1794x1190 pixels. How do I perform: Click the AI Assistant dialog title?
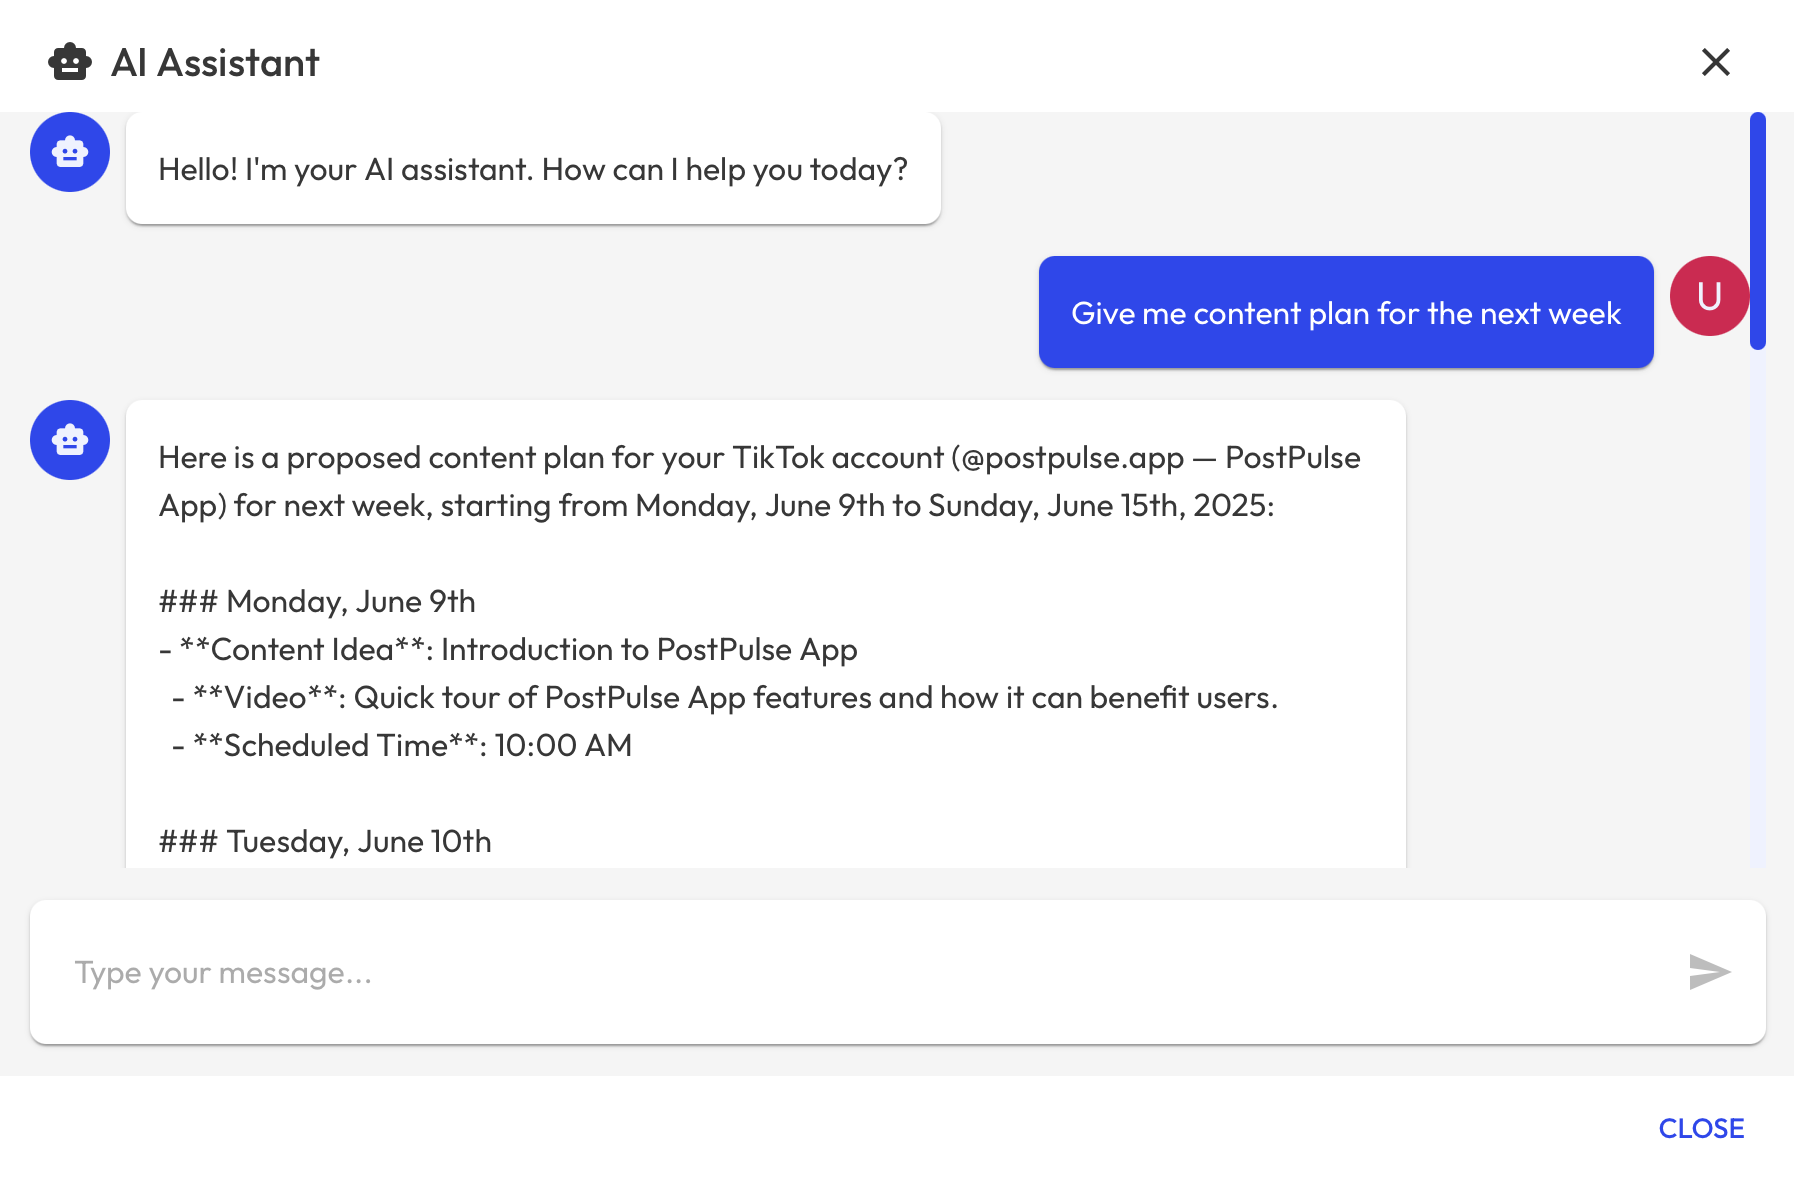pyautogui.click(x=215, y=63)
